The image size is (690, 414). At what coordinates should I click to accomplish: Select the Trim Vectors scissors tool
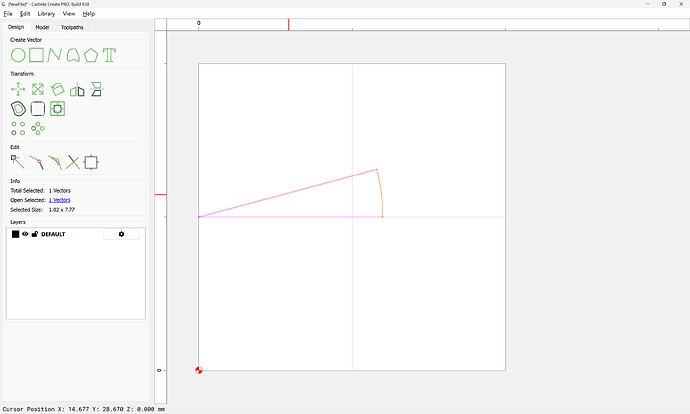pos(73,161)
